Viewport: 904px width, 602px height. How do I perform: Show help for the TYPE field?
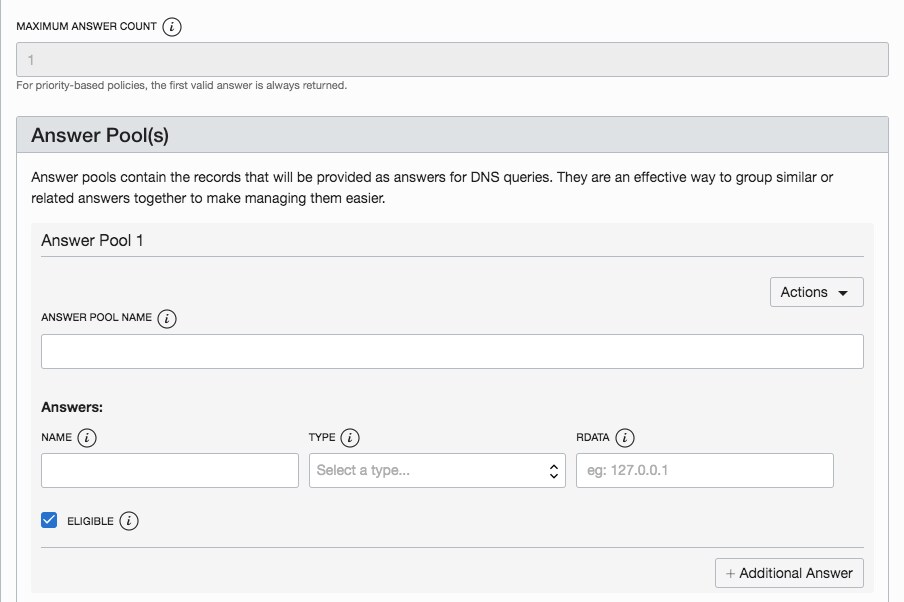[350, 438]
